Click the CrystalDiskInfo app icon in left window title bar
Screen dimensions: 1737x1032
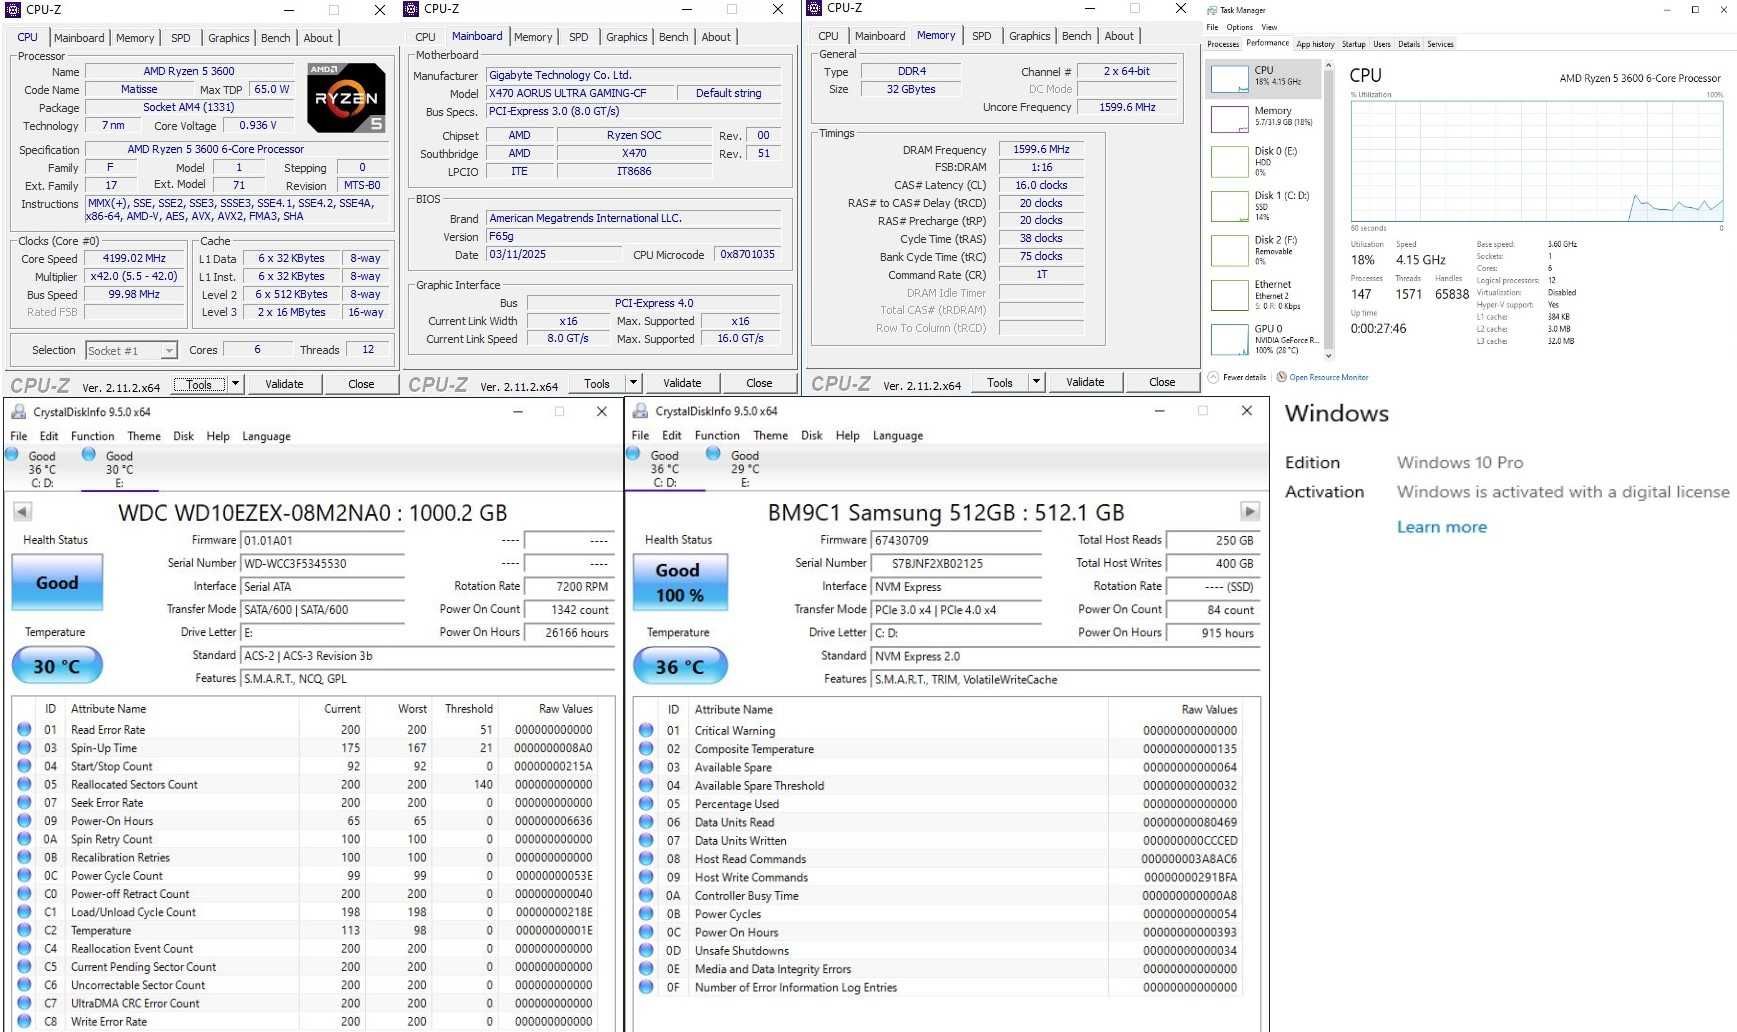click(x=17, y=412)
